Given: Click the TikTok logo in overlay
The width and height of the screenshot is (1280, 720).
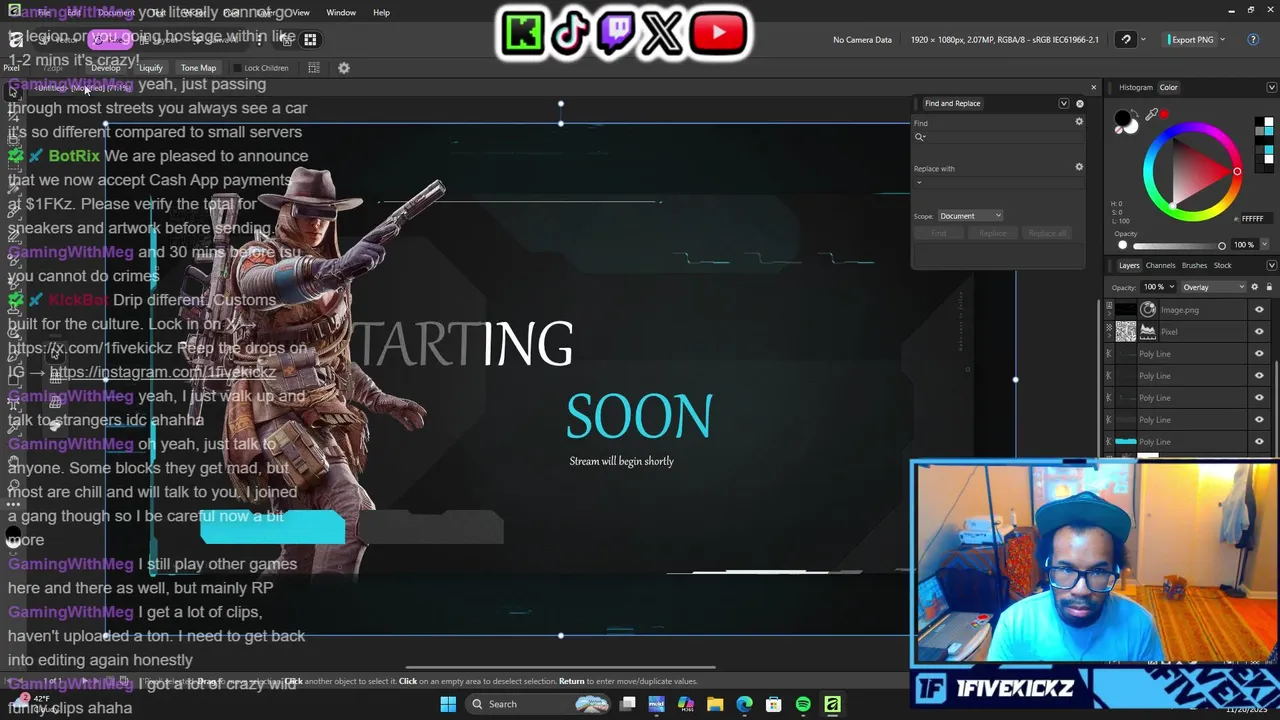Looking at the screenshot, I should point(570,34).
